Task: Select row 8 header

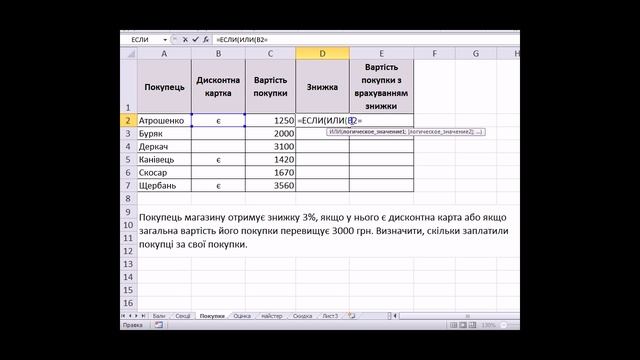Action: tap(128, 199)
